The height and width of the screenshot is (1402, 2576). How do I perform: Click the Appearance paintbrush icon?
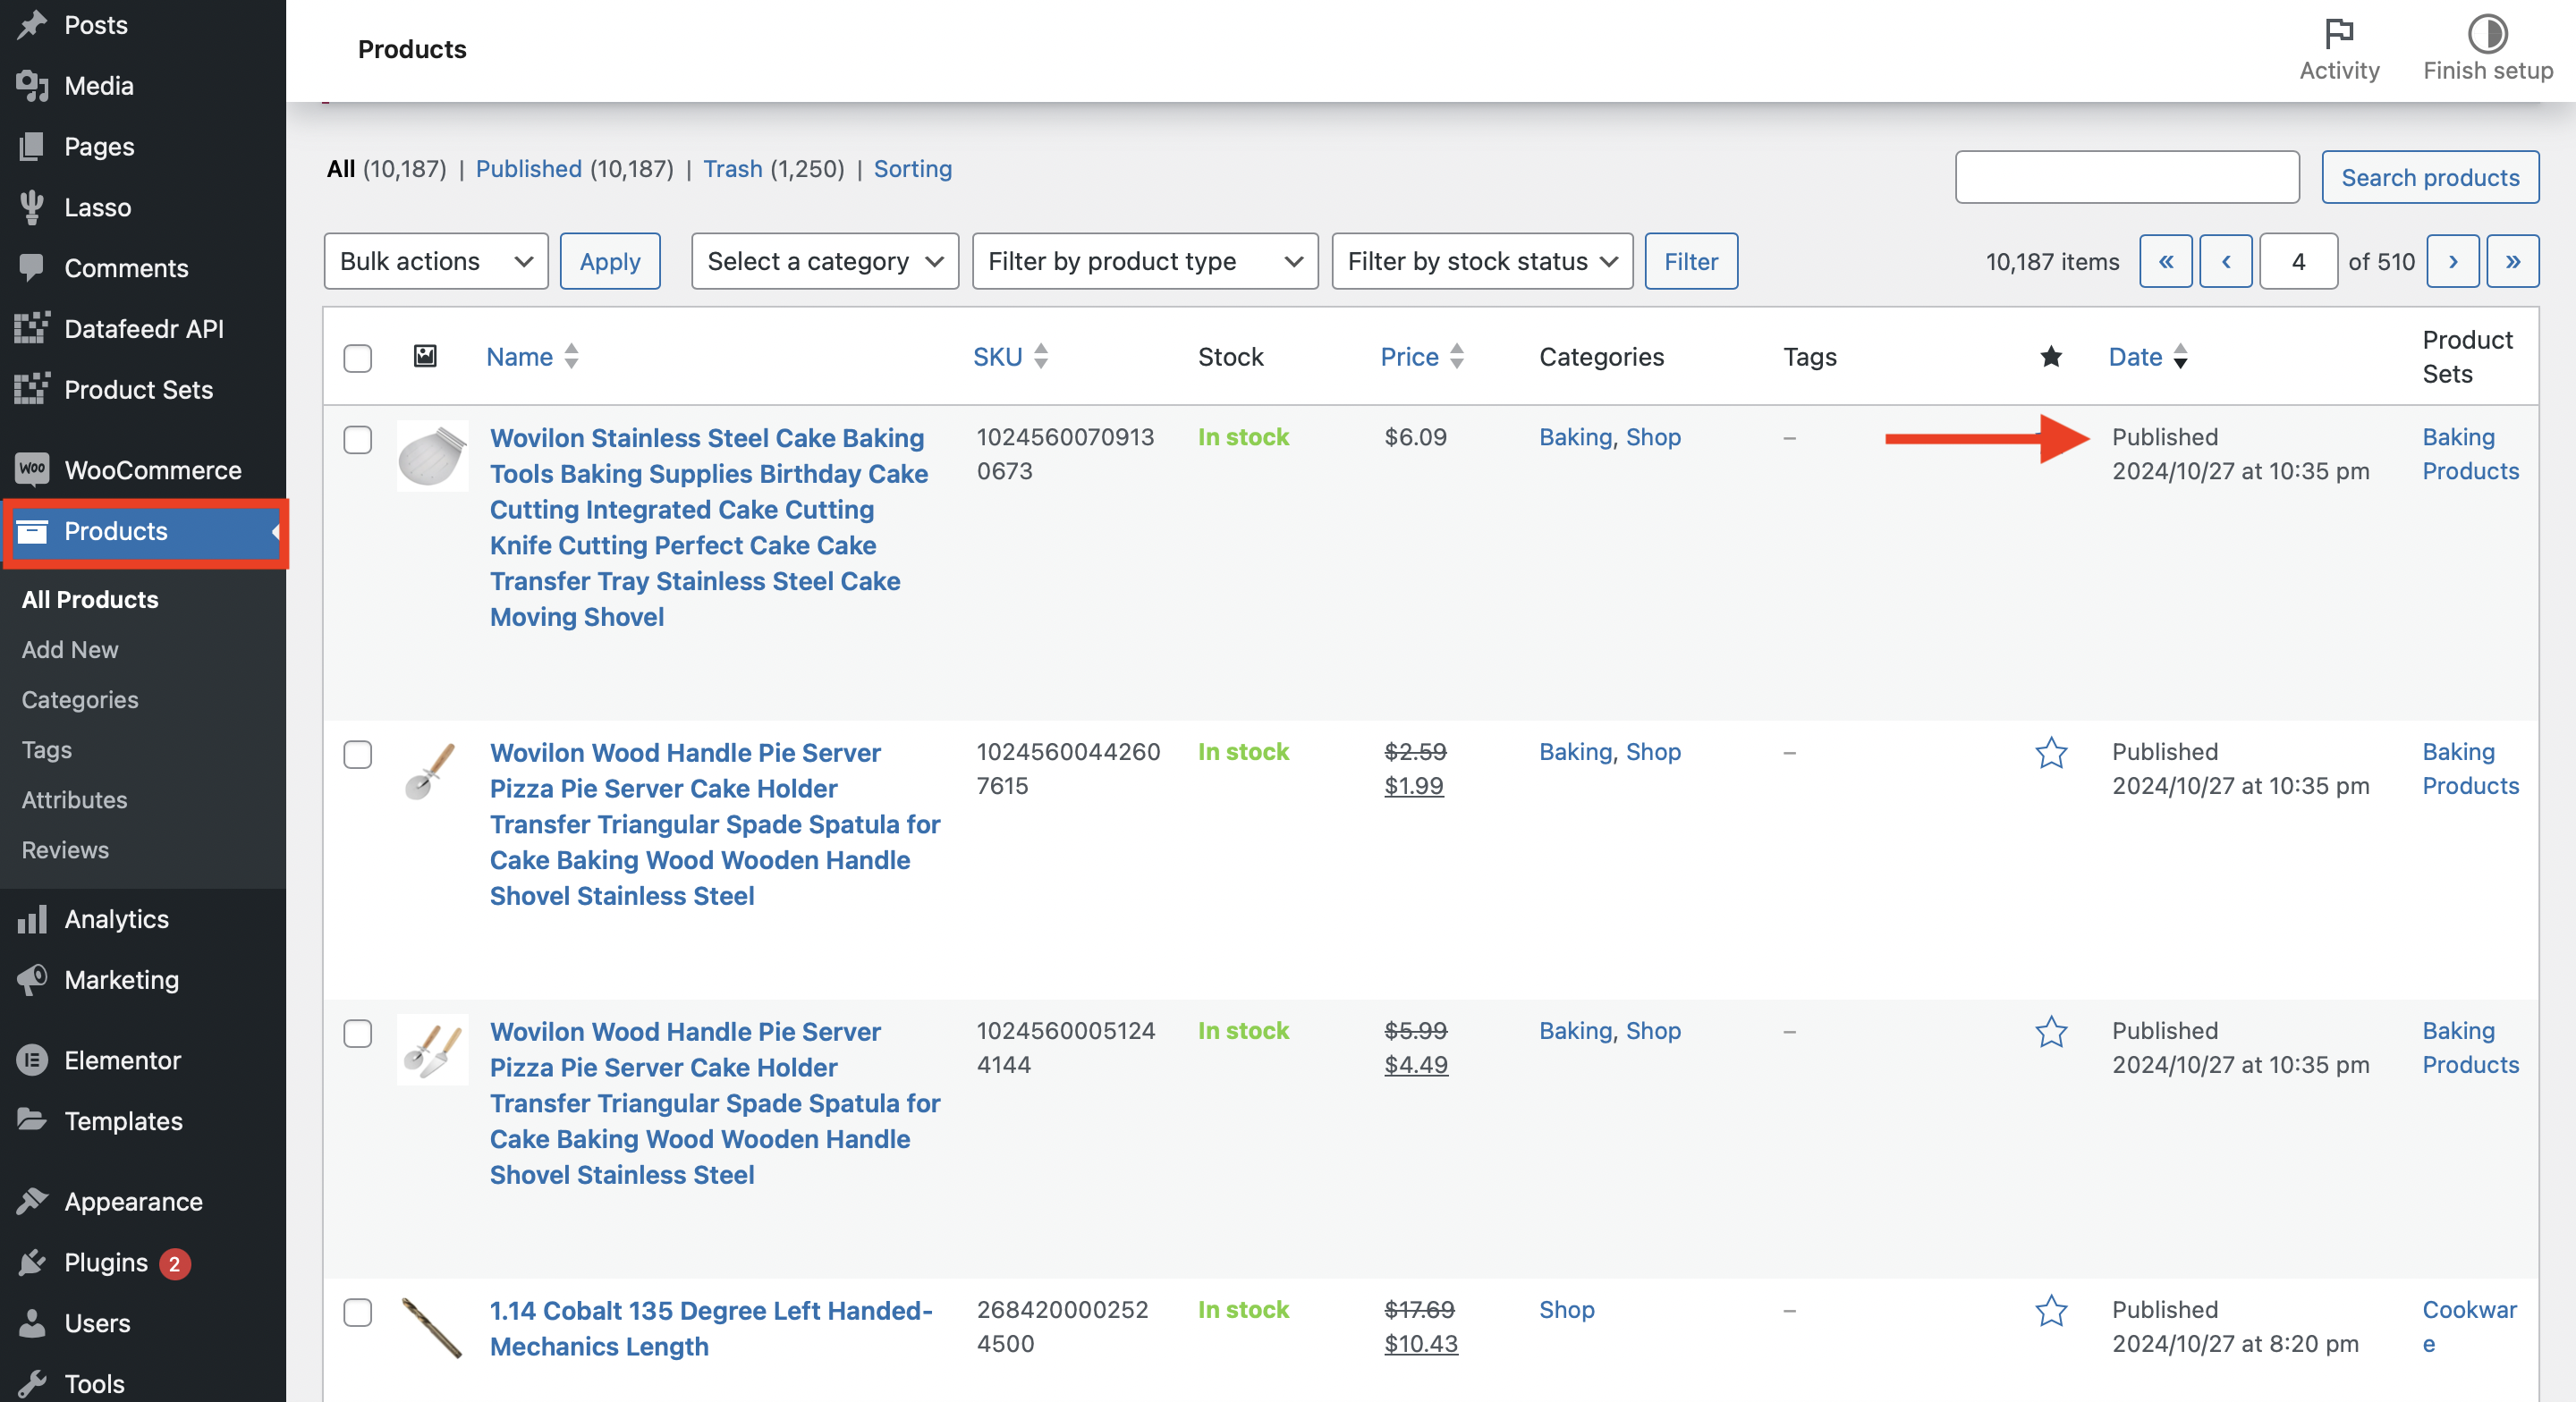click(32, 1202)
